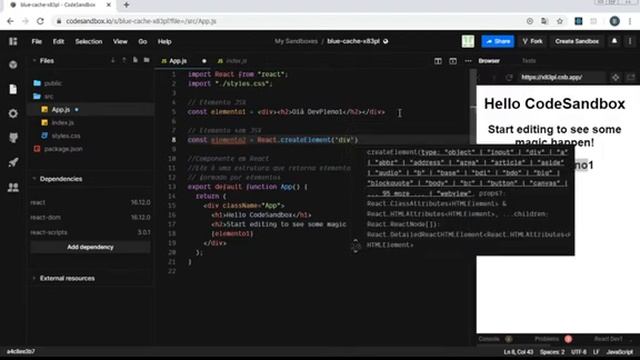640x360 pixels.
Task: Open the Problems panel at preview bottom
Action: (x=547, y=339)
